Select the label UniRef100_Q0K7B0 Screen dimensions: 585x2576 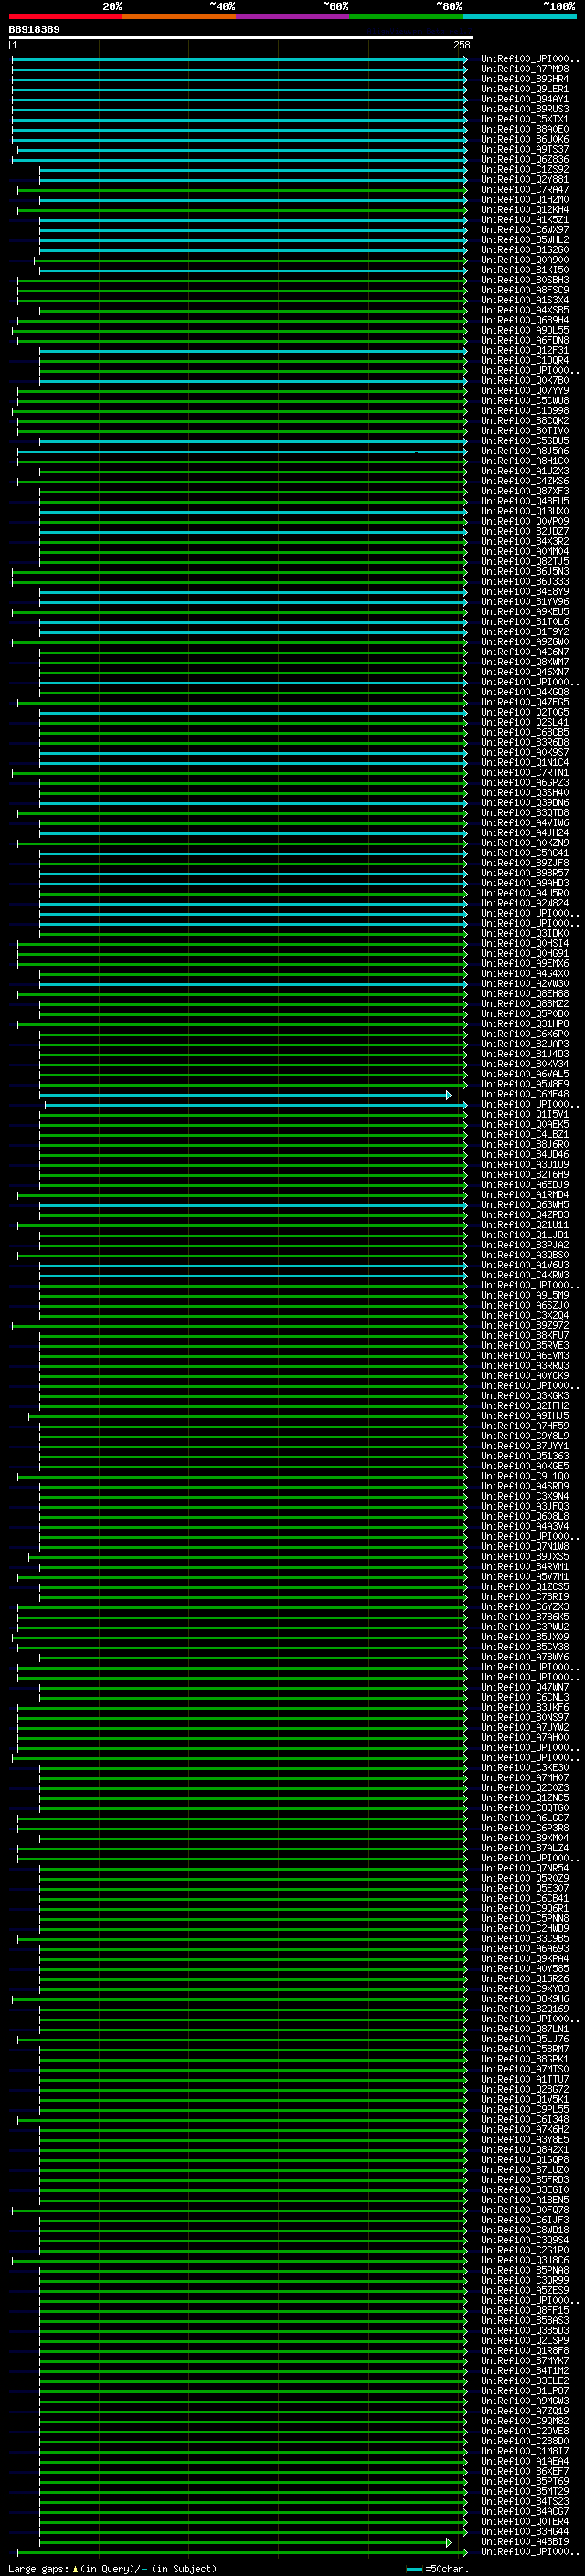tap(525, 381)
